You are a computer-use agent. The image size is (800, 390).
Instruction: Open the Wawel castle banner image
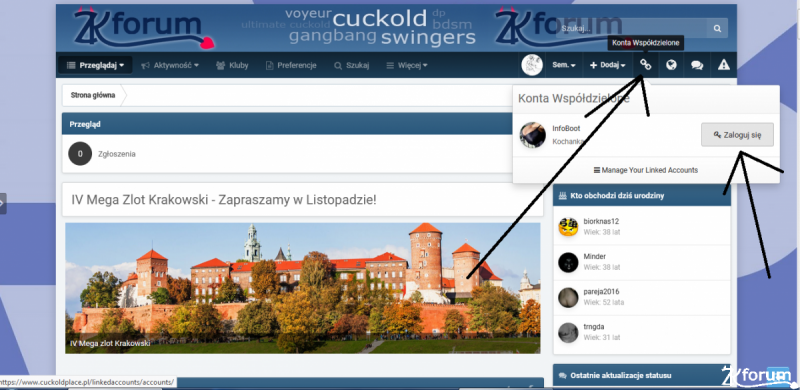303,288
